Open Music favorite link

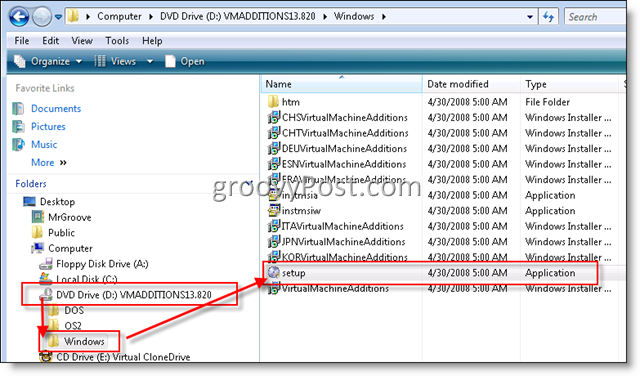(x=44, y=145)
